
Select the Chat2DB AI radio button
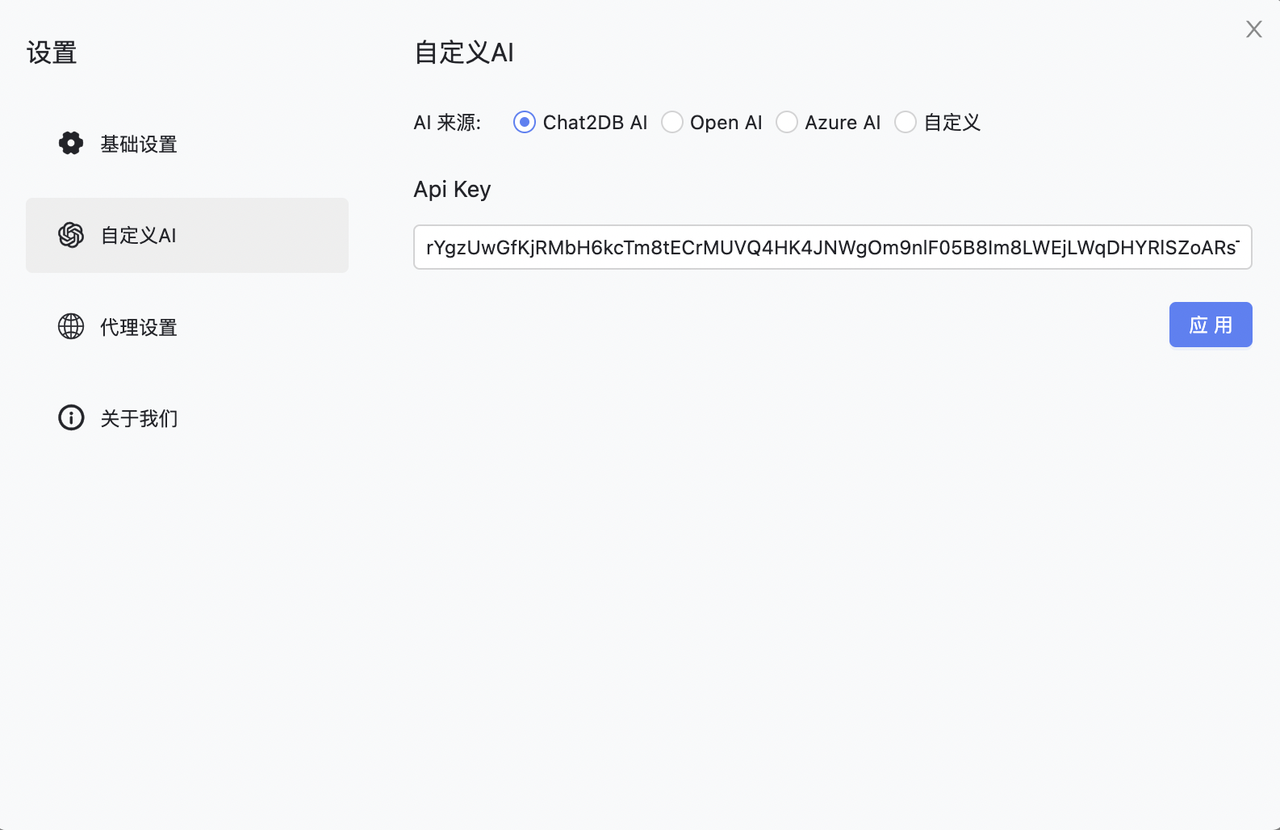pyautogui.click(x=524, y=122)
